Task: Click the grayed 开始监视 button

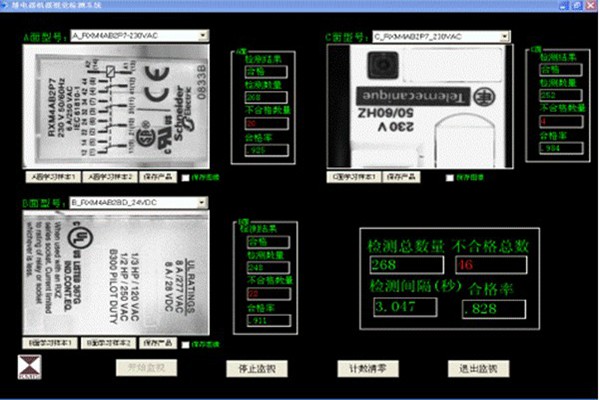Action: click(147, 368)
